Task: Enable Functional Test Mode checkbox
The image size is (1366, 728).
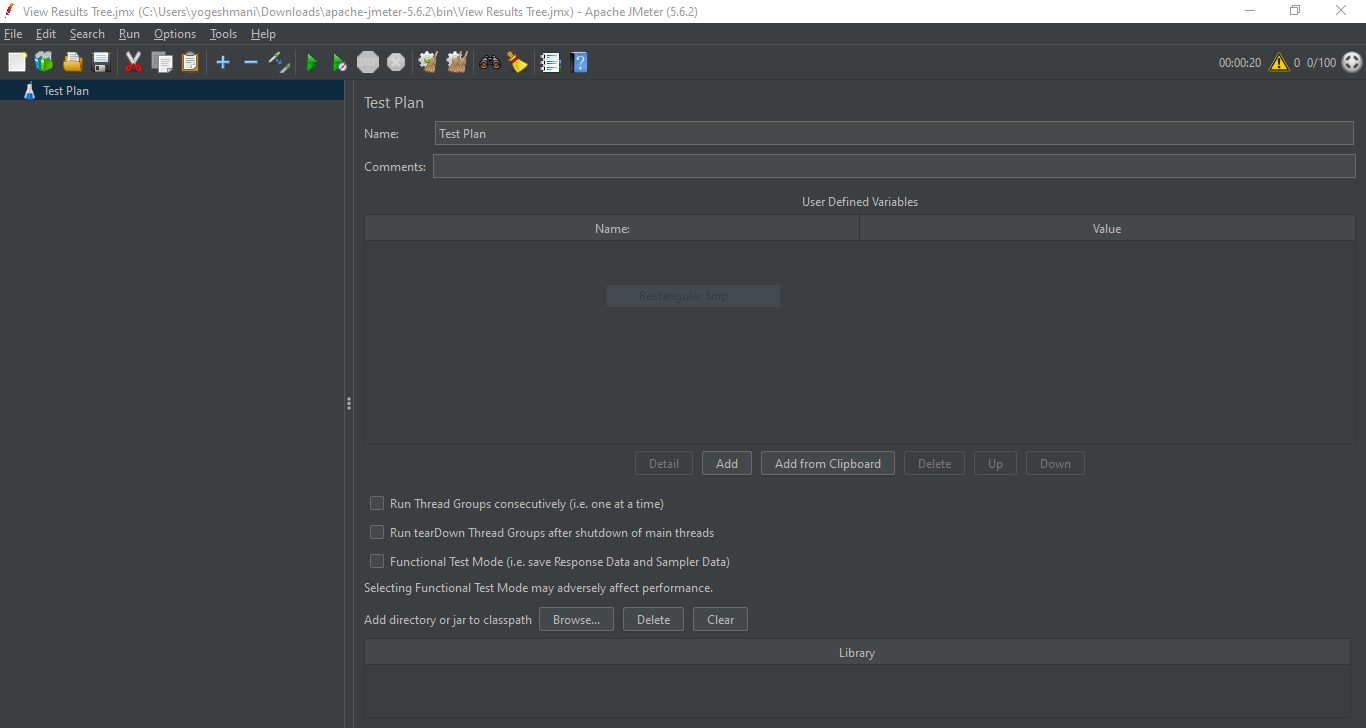Action: 377,562
